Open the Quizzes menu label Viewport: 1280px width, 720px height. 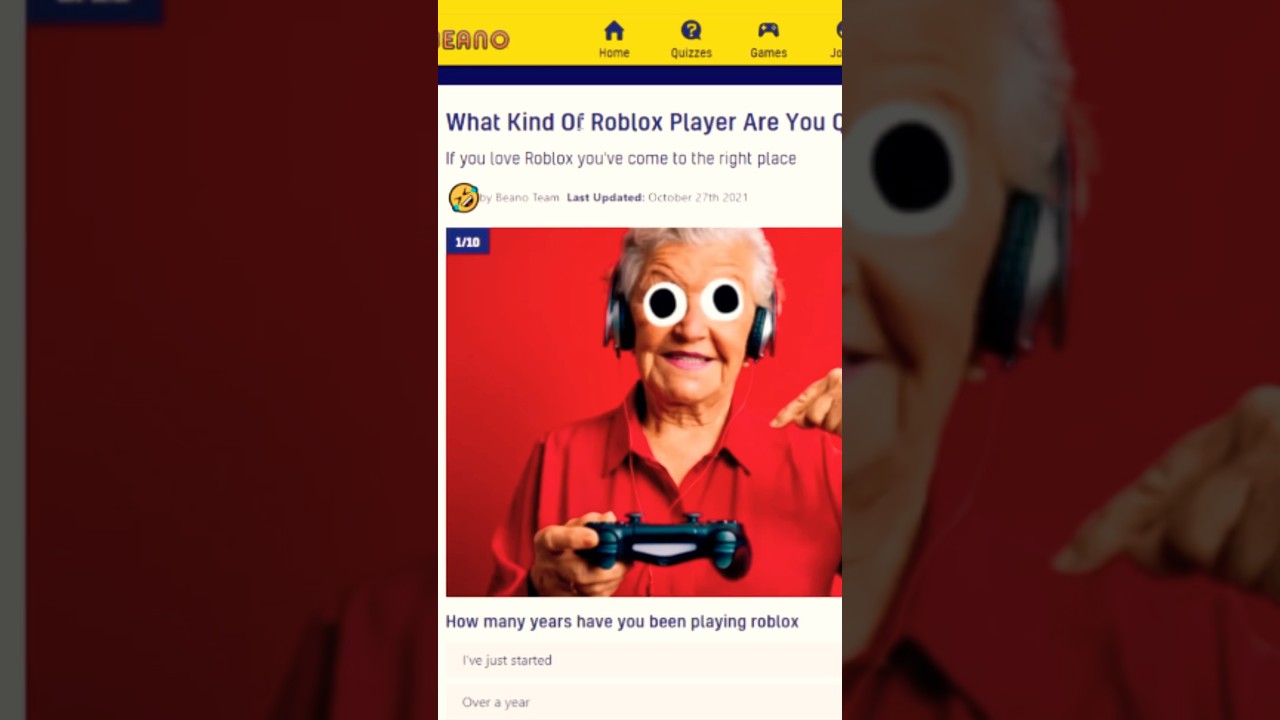(x=691, y=53)
